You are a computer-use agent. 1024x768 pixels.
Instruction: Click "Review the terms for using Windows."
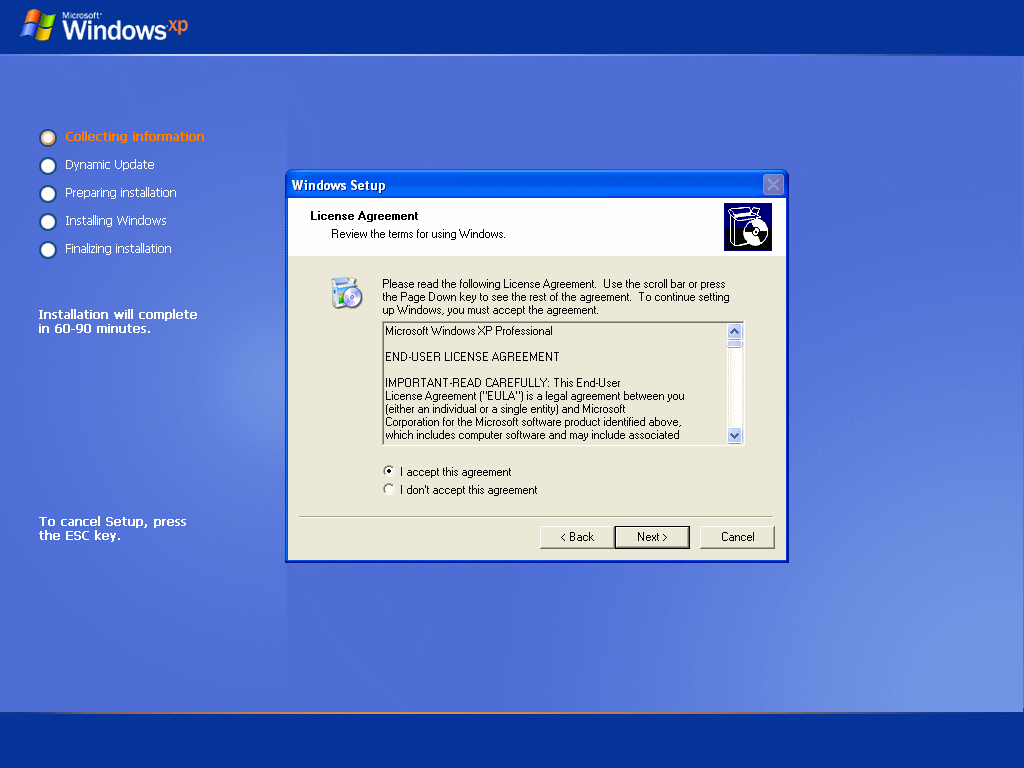coord(418,234)
